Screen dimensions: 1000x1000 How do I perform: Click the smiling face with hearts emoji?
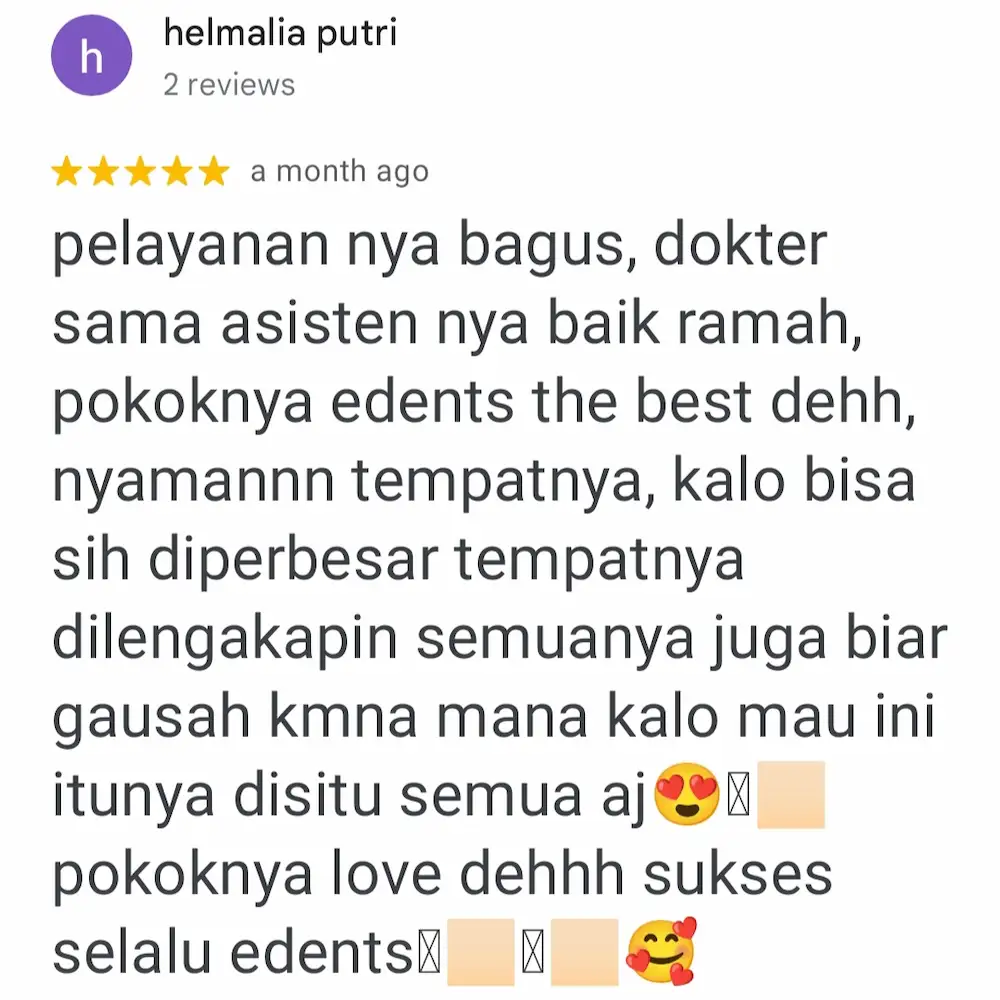pyautogui.click(x=661, y=952)
